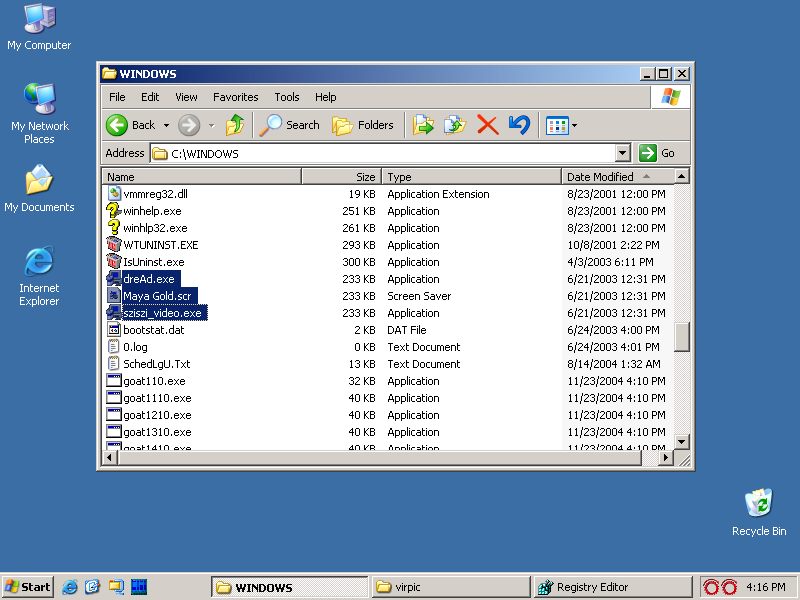
Task: Open the Edit menu
Action: point(150,97)
